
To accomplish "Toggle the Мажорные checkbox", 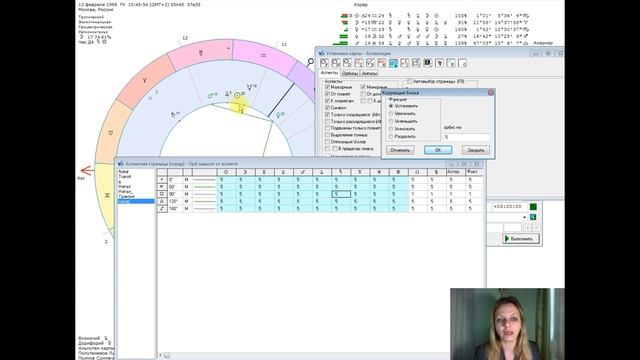I will (x=327, y=87).
